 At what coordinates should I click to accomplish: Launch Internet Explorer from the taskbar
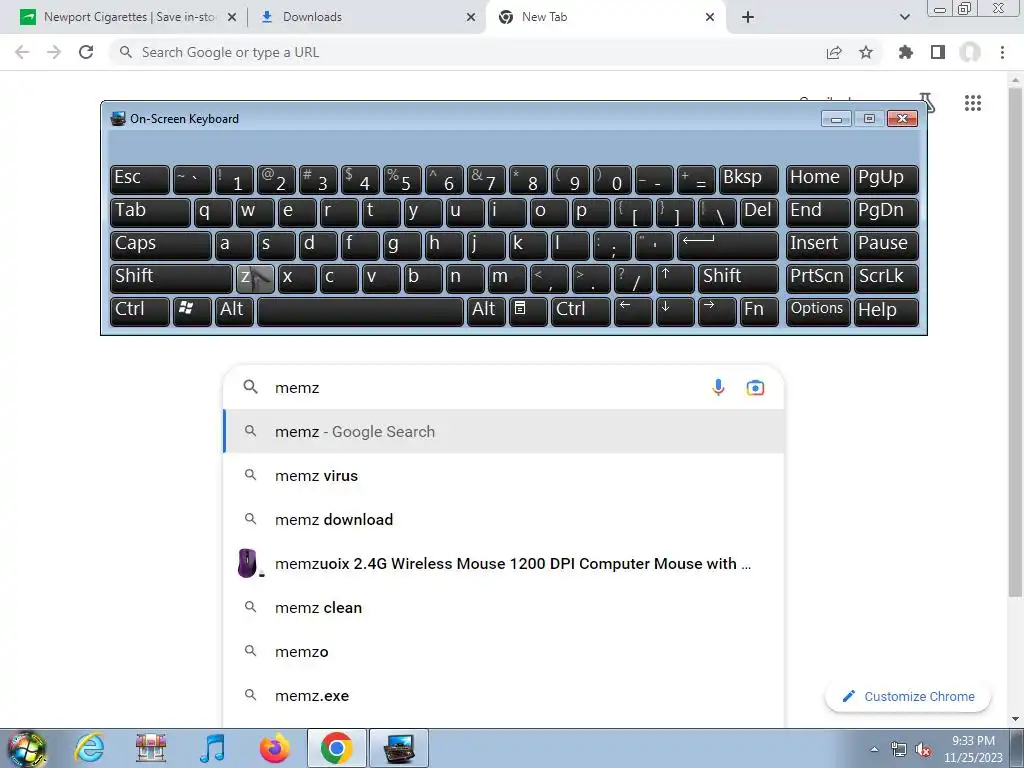tap(89, 748)
